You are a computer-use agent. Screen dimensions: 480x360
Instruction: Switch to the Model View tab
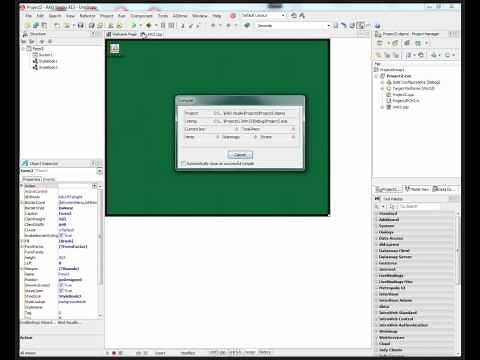pyautogui.click(x=417, y=189)
